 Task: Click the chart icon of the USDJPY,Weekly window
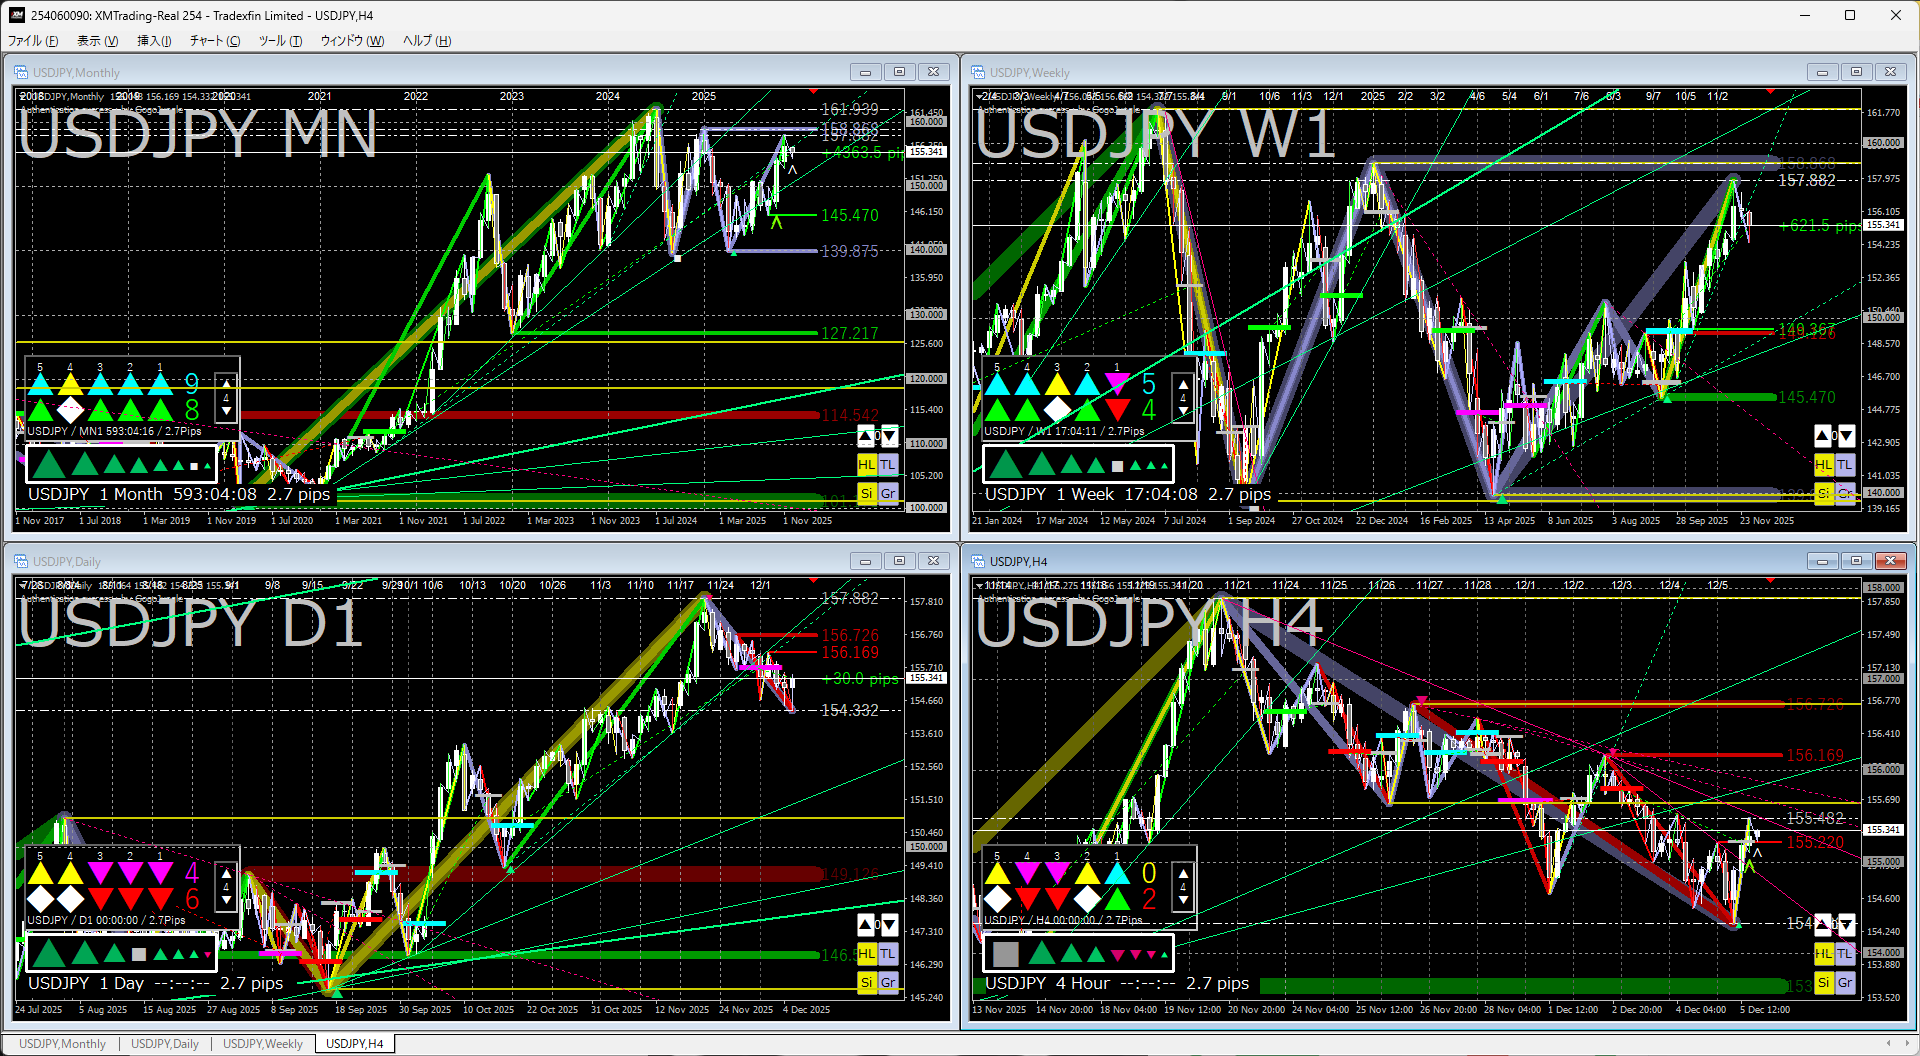(978, 72)
